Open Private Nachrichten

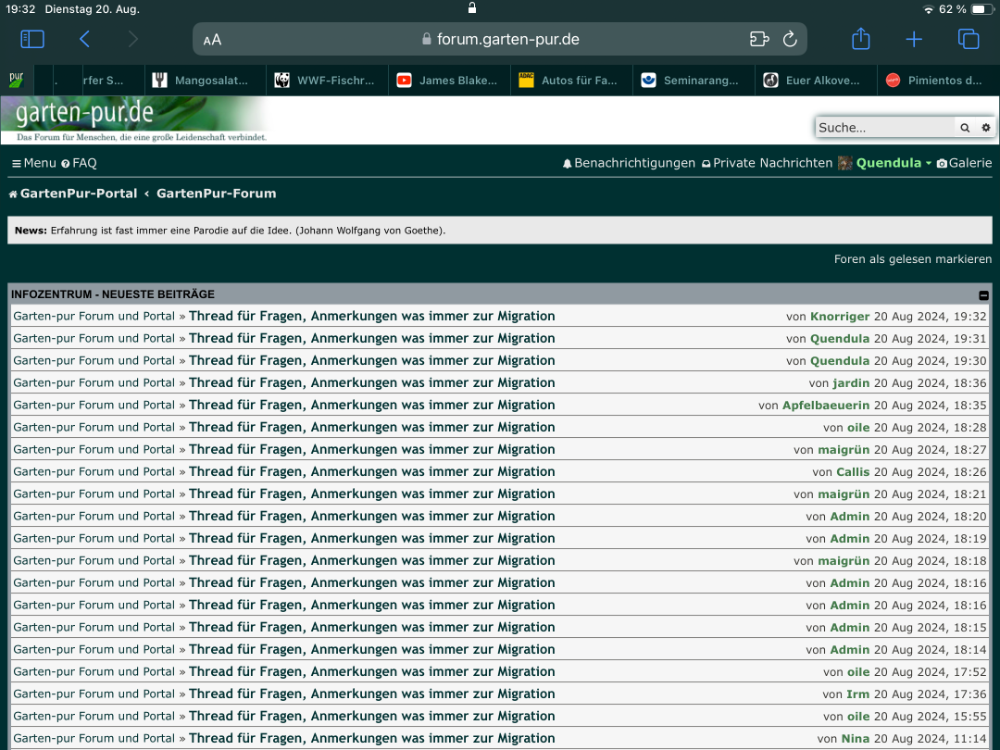(766, 163)
